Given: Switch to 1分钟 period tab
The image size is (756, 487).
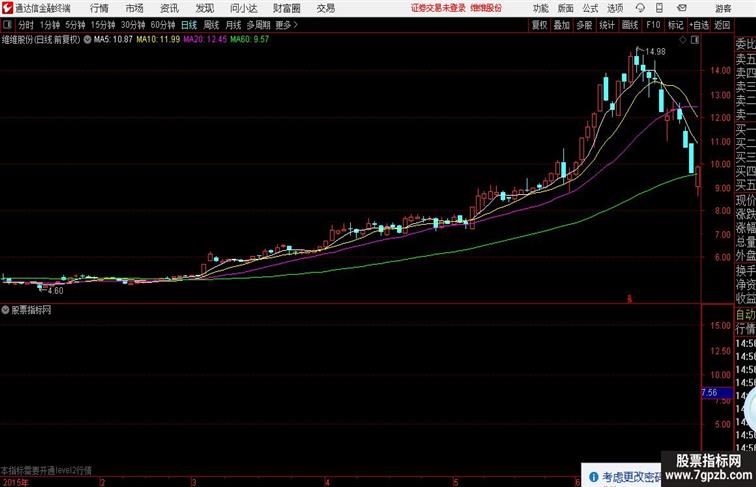Looking at the screenshot, I should click(x=50, y=25).
